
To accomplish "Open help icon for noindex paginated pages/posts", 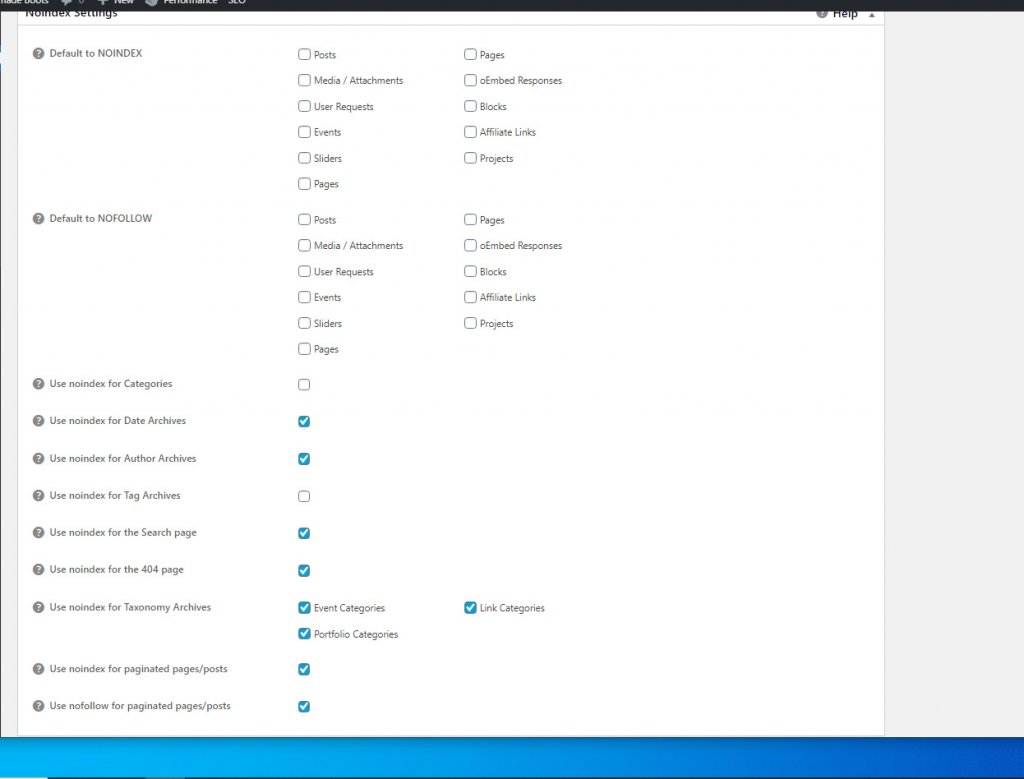I will coord(39,669).
